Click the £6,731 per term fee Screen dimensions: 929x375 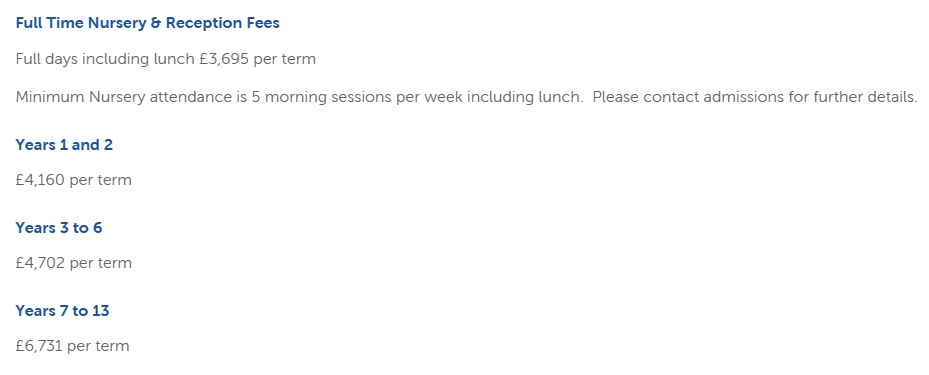[x=72, y=346]
